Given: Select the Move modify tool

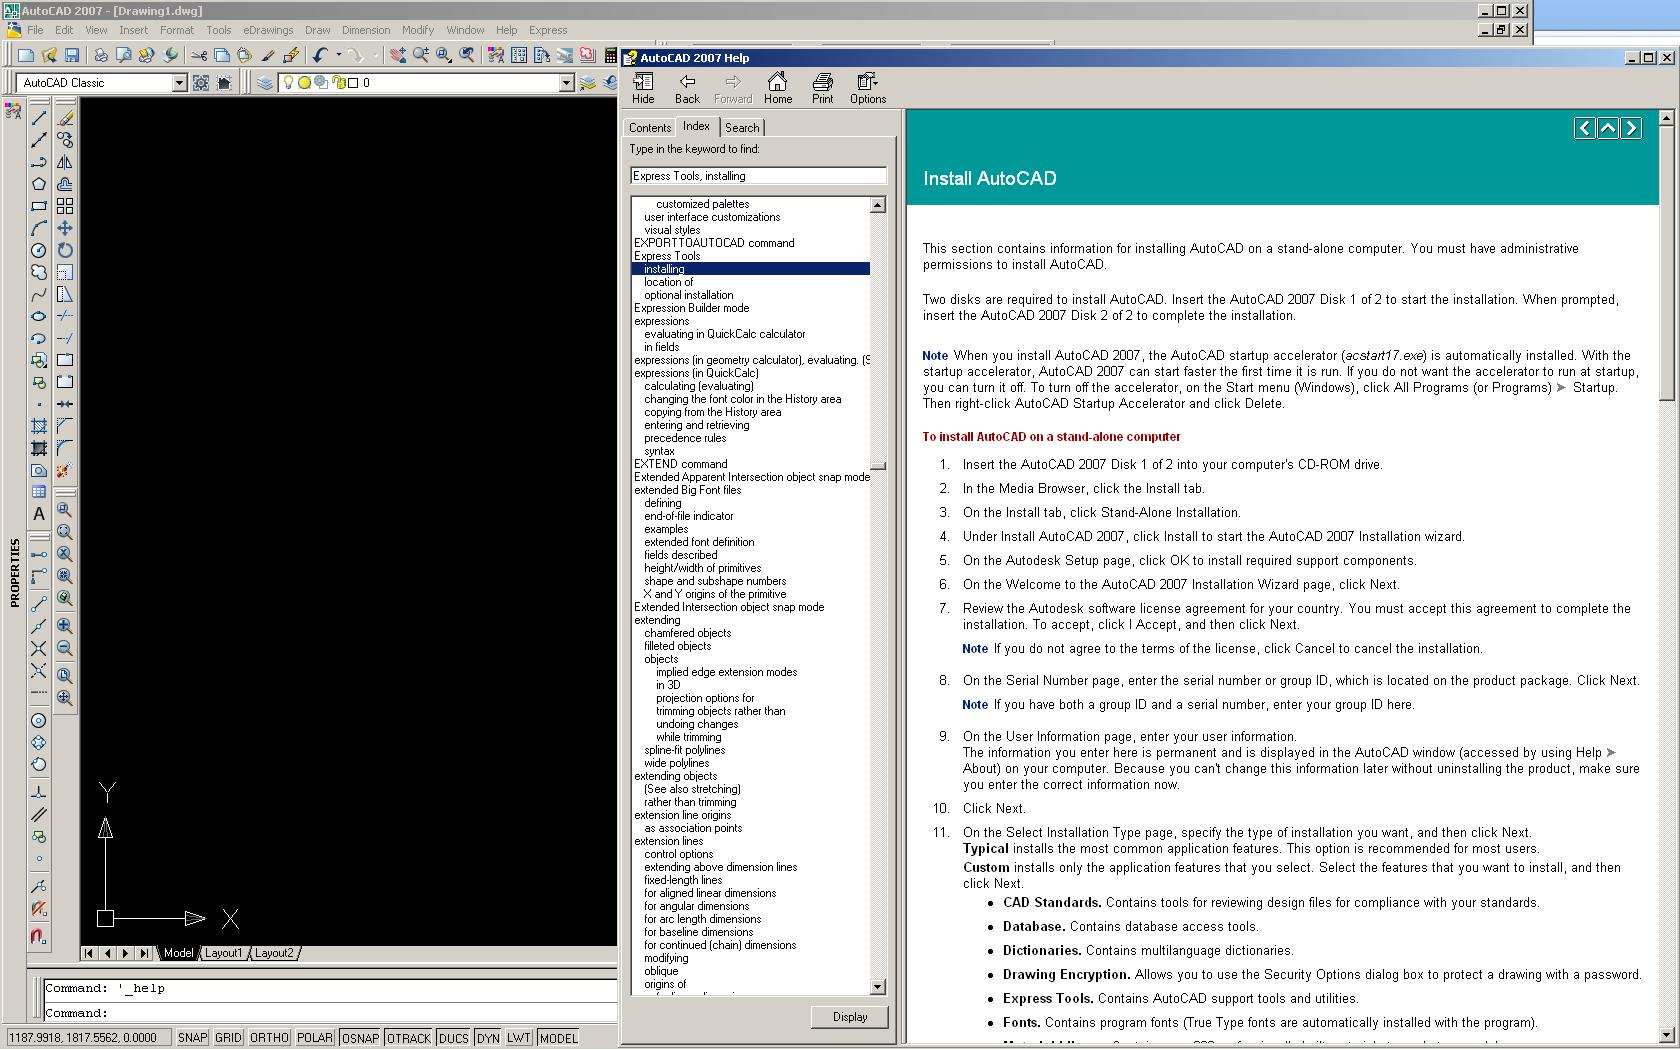Looking at the screenshot, I should coord(65,228).
